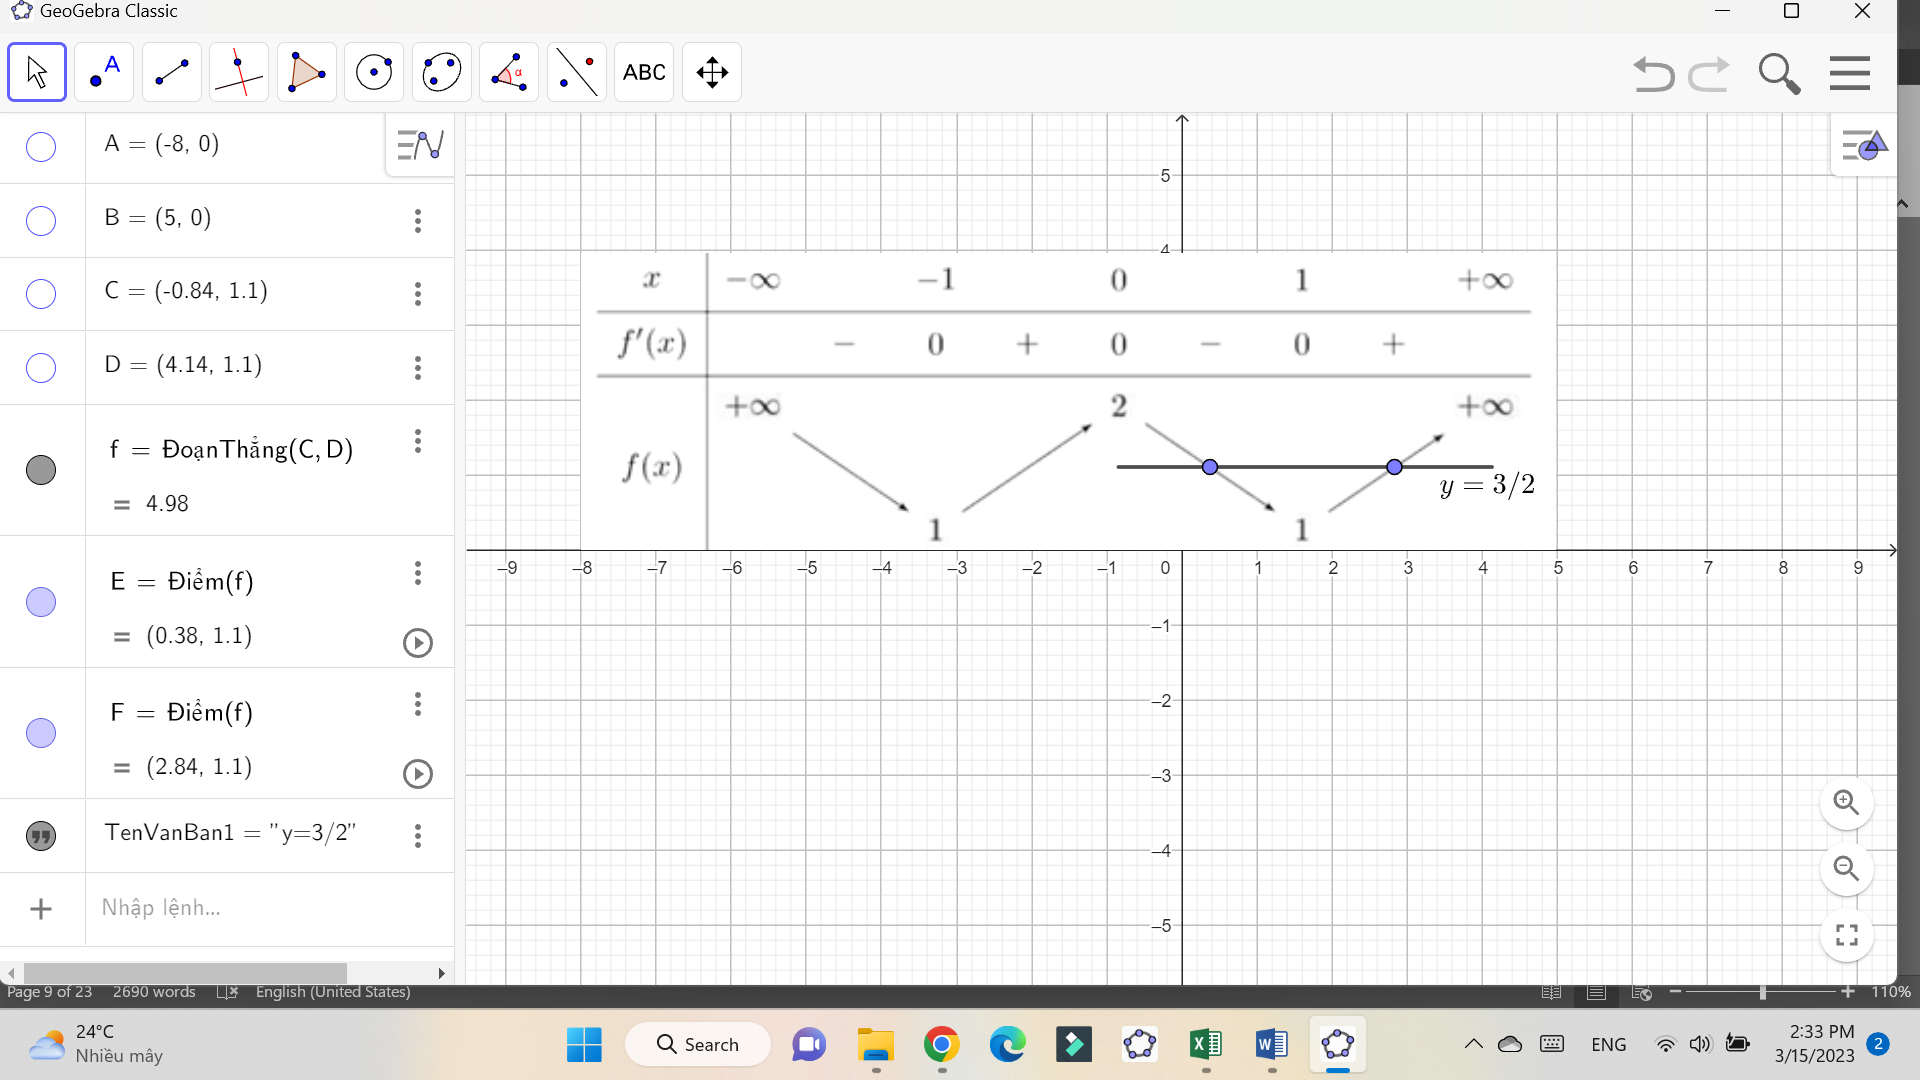Toggle visibility of segment f

coord(41,470)
